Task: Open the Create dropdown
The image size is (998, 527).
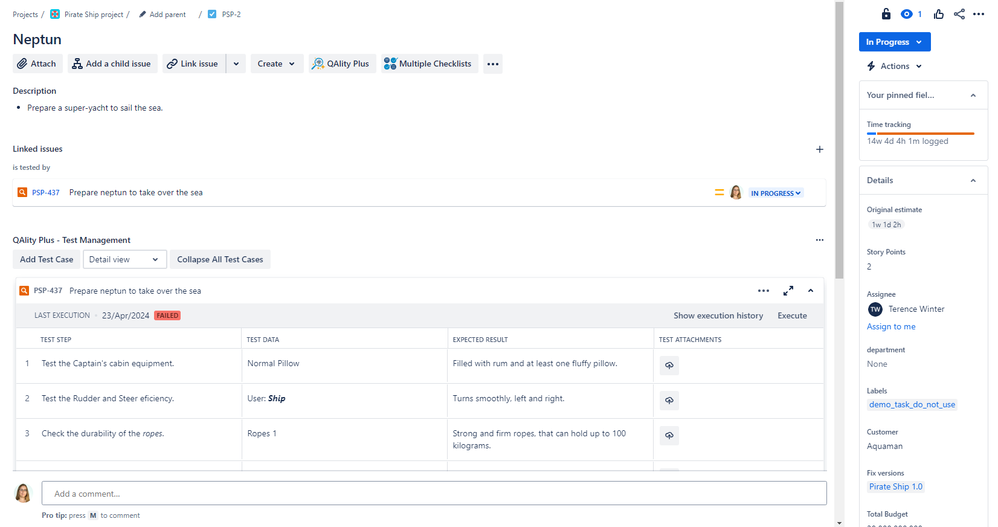Action: tap(276, 64)
